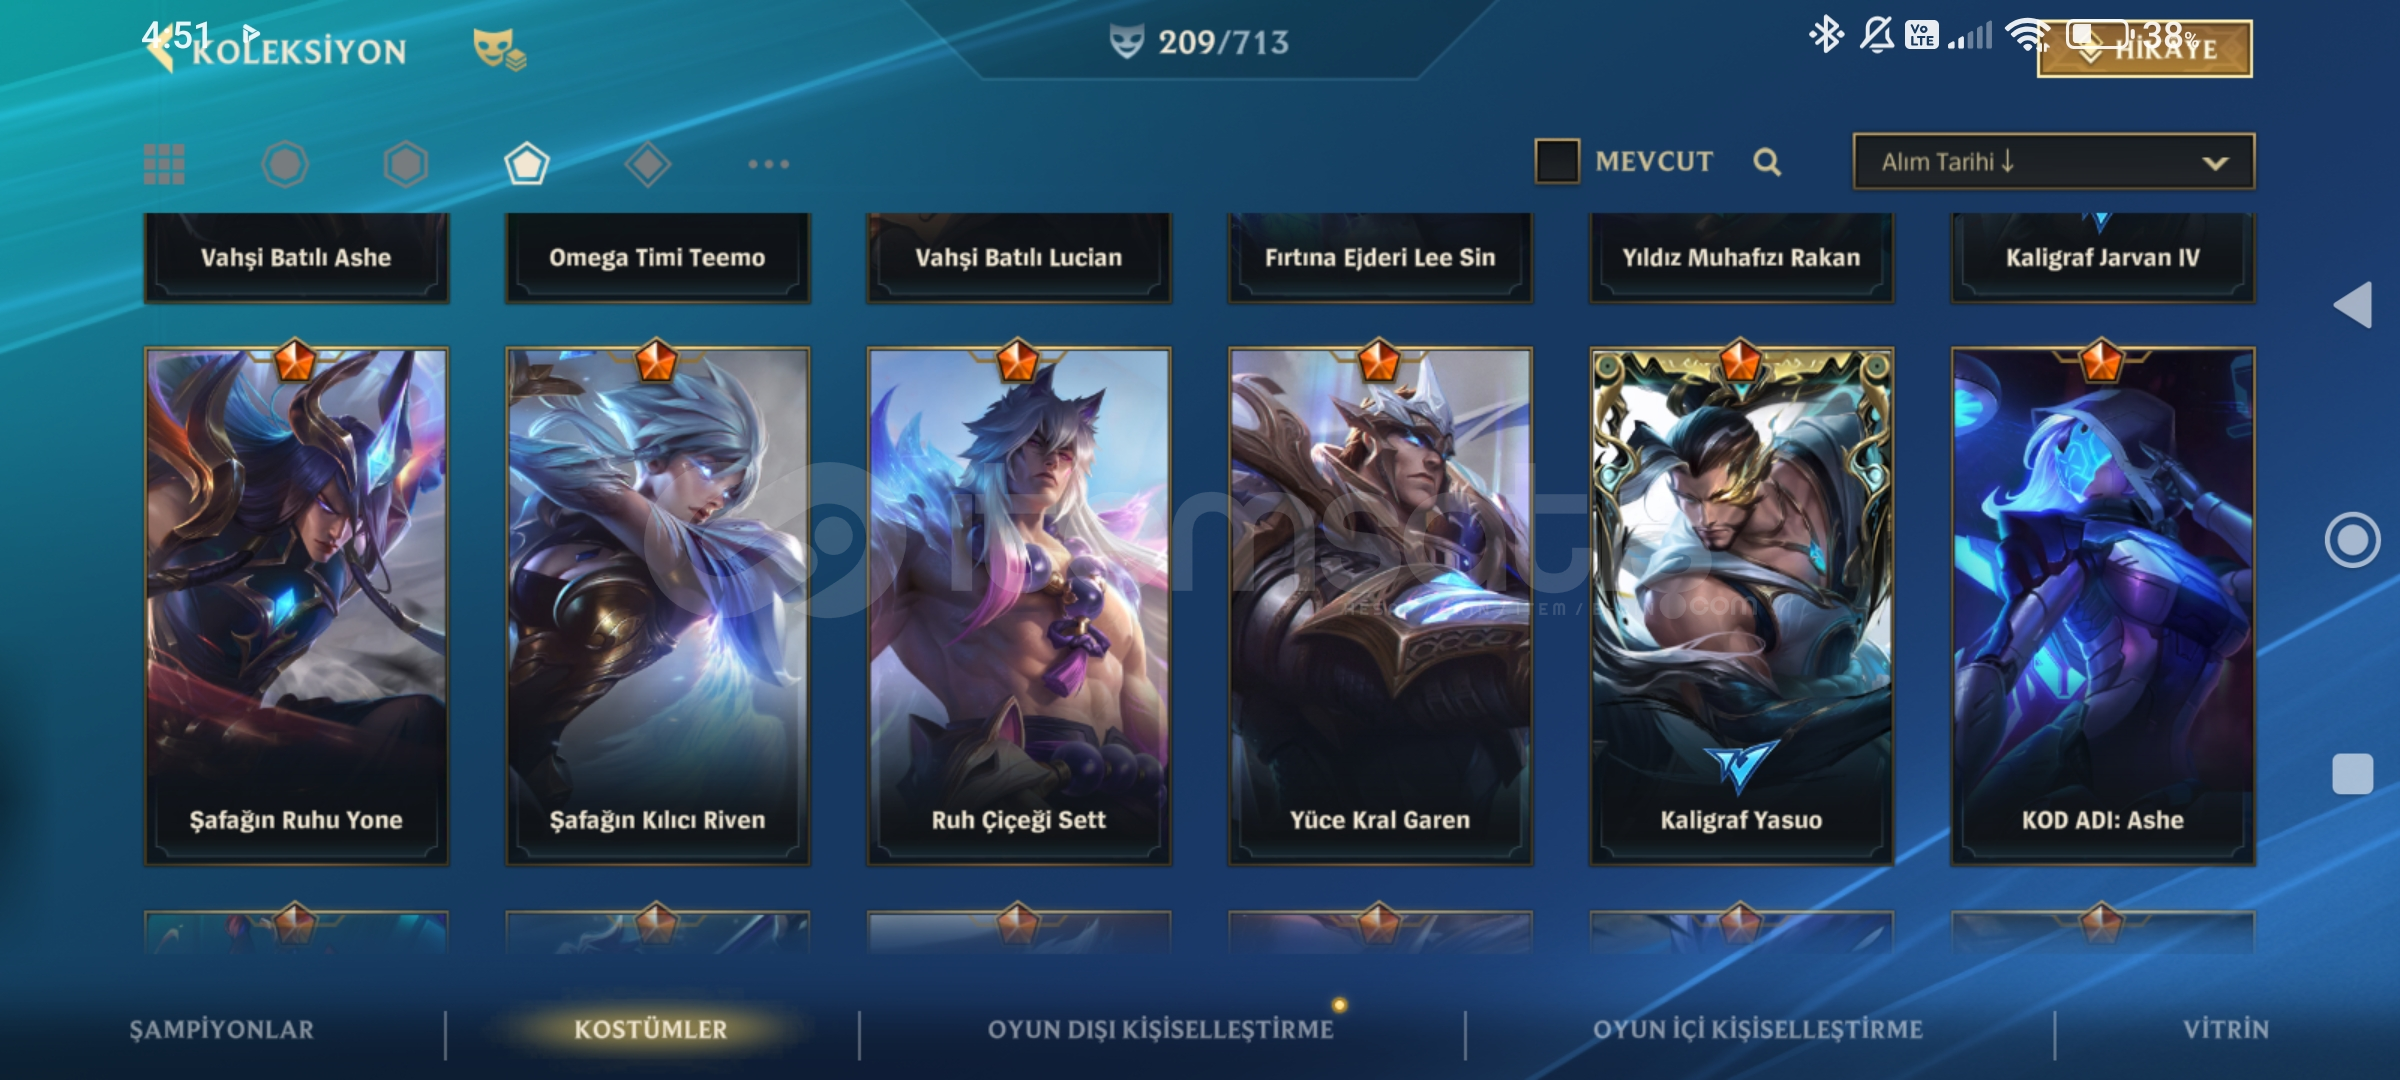Select Ruh Çiçeği Sett skin card
The image size is (2400, 1080).
coord(1018,606)
